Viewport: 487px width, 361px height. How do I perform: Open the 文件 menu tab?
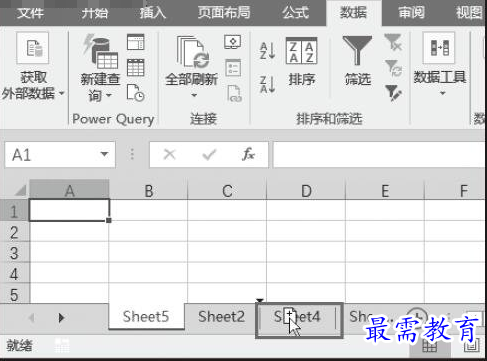[x=30, y=13]
